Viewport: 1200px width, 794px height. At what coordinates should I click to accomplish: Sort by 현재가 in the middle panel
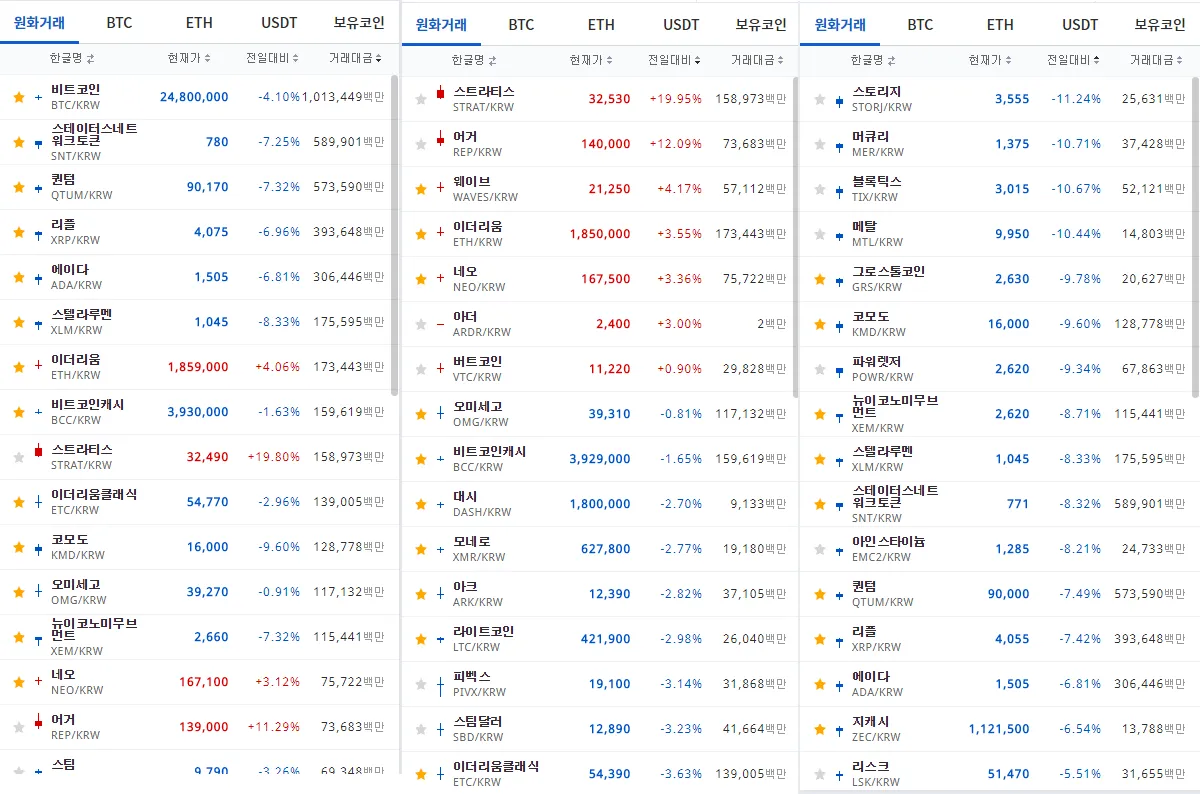tap(591, 61)
